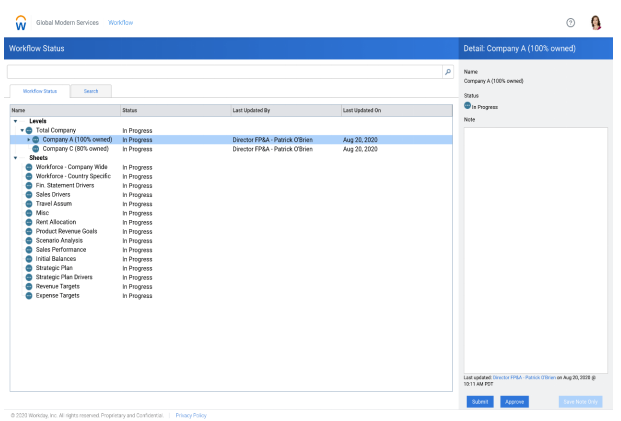Select the Expense Targets sheet
This screenshot has width=621, height=421.
tap(57, 295)
